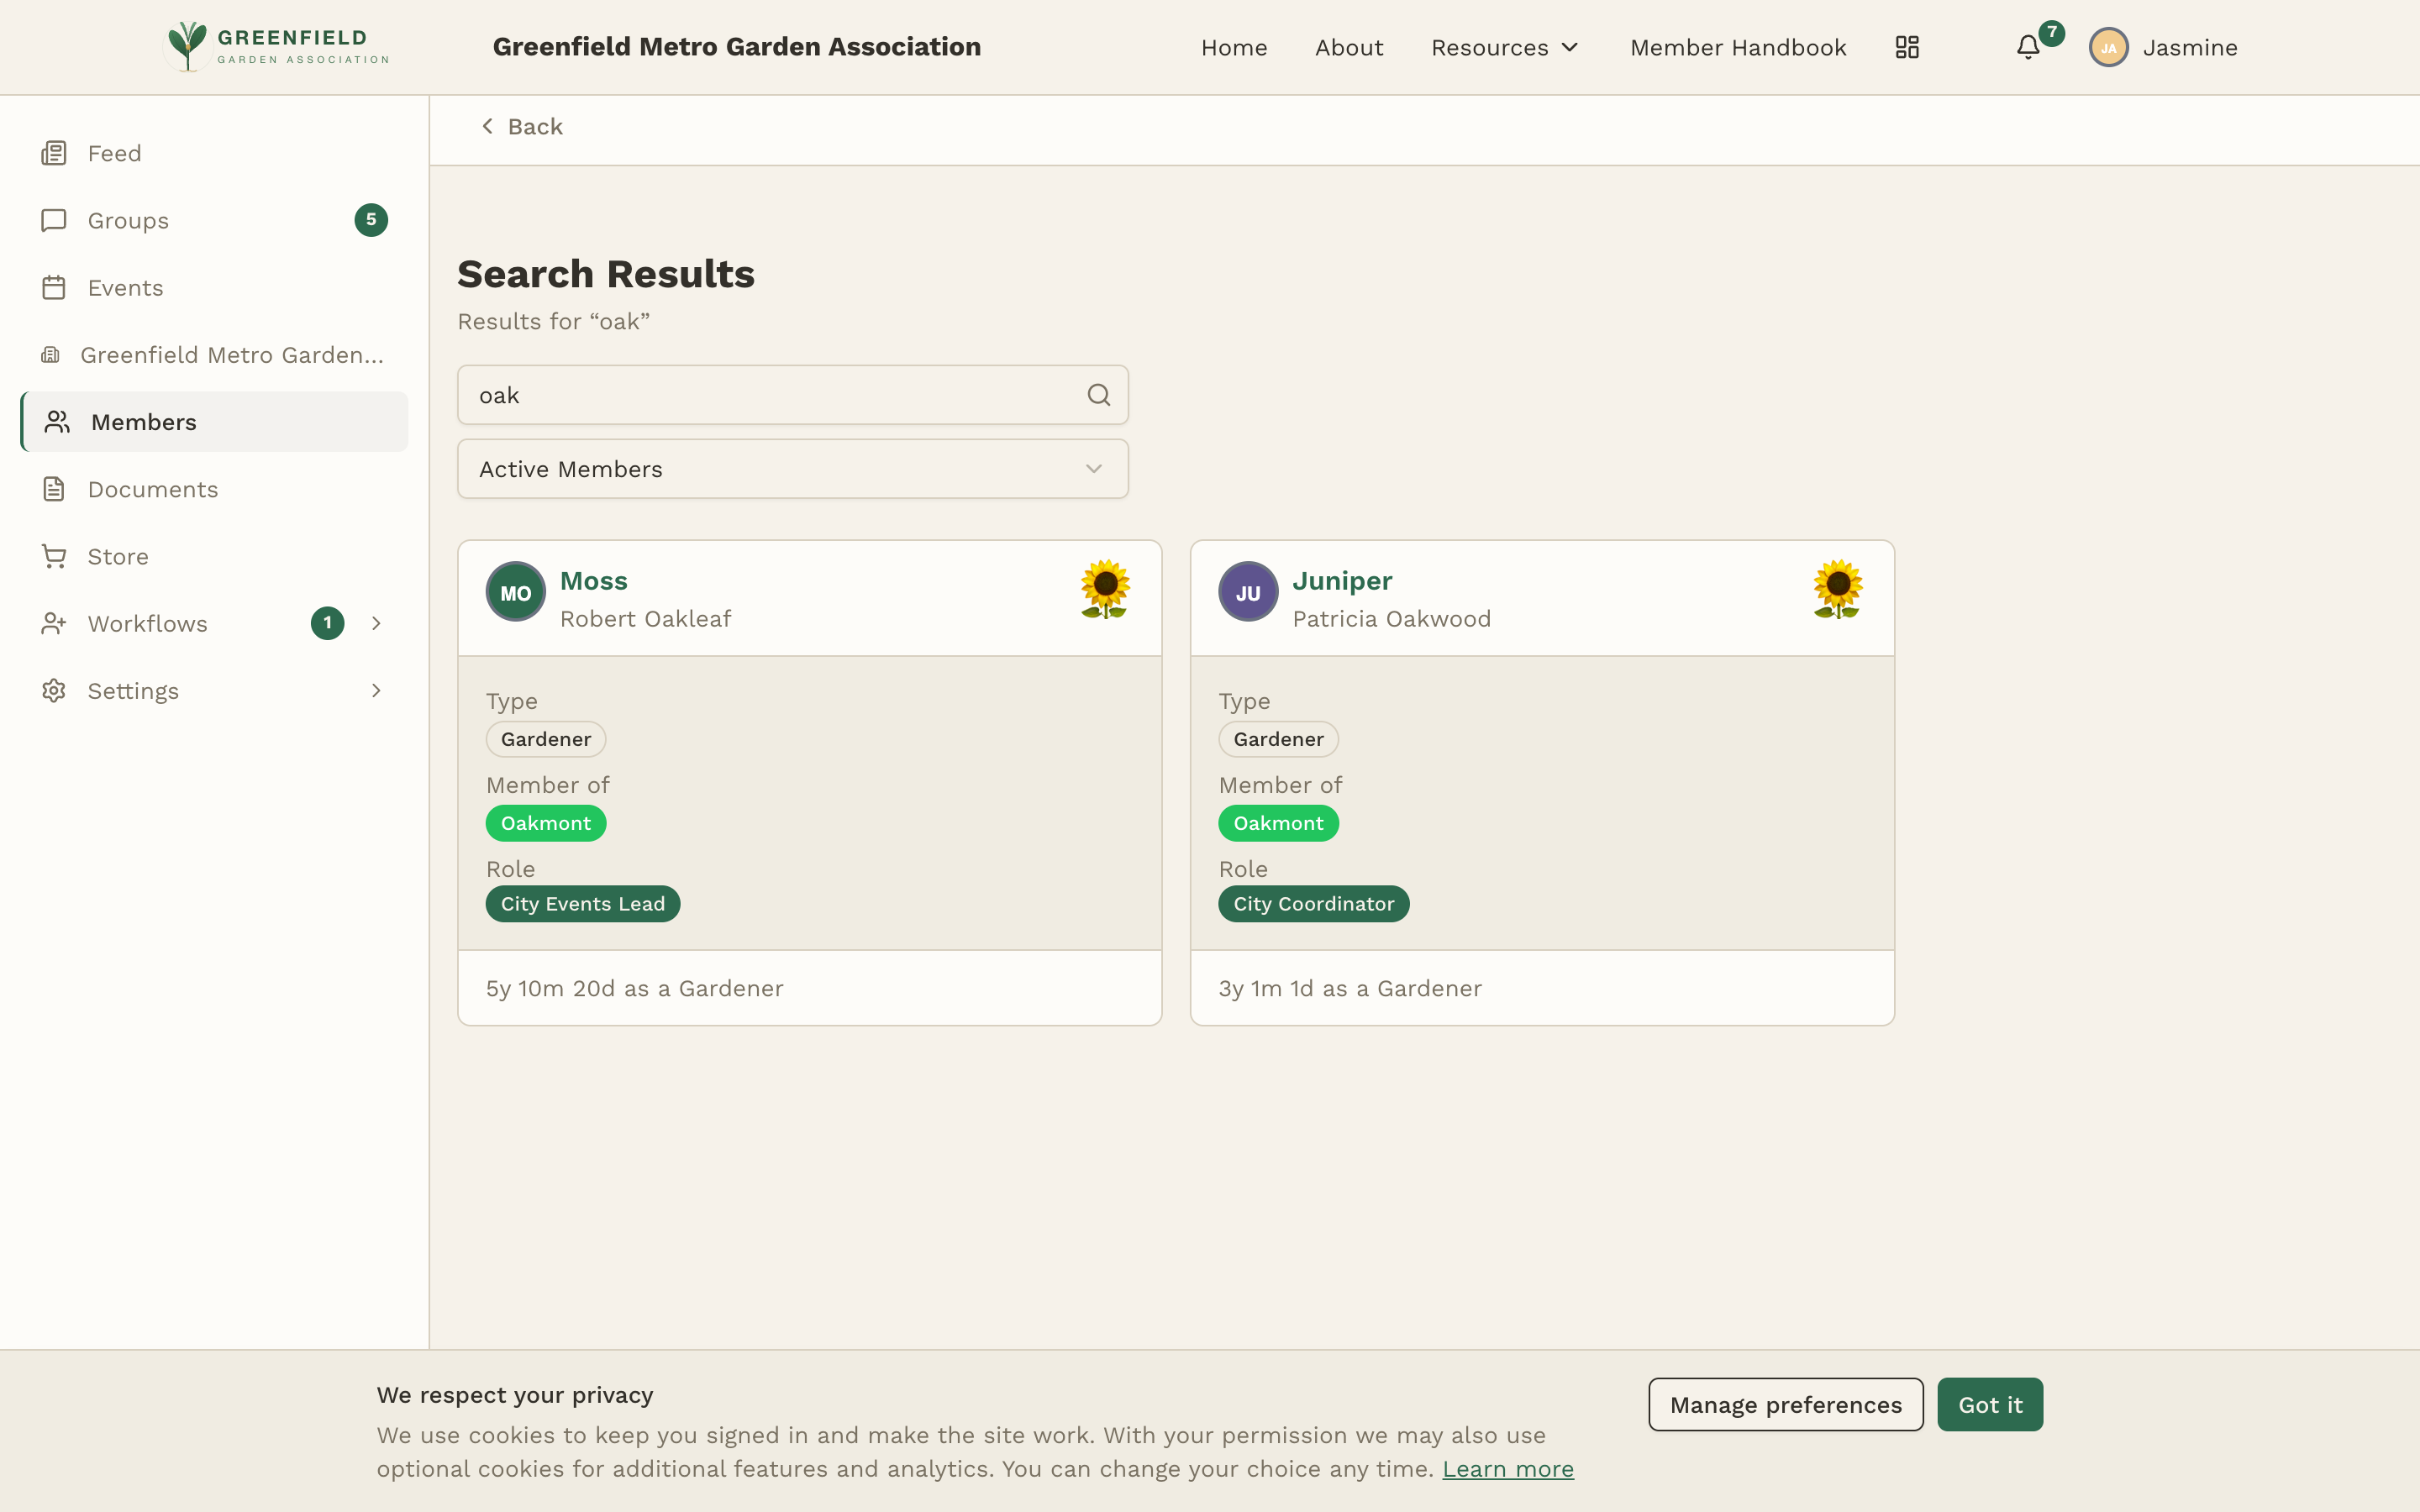Click the Jasmine username label
2420x1512 pixels.
tap(2189, 47)
